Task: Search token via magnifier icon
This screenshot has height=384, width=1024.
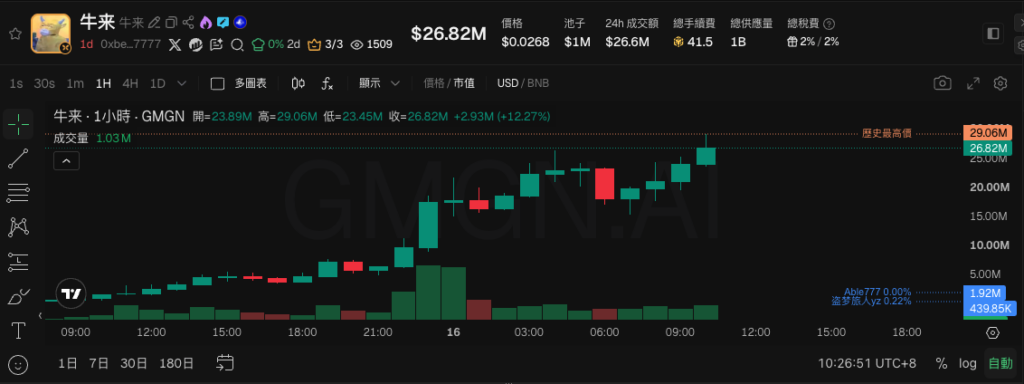Action: [x=238, y=44]
